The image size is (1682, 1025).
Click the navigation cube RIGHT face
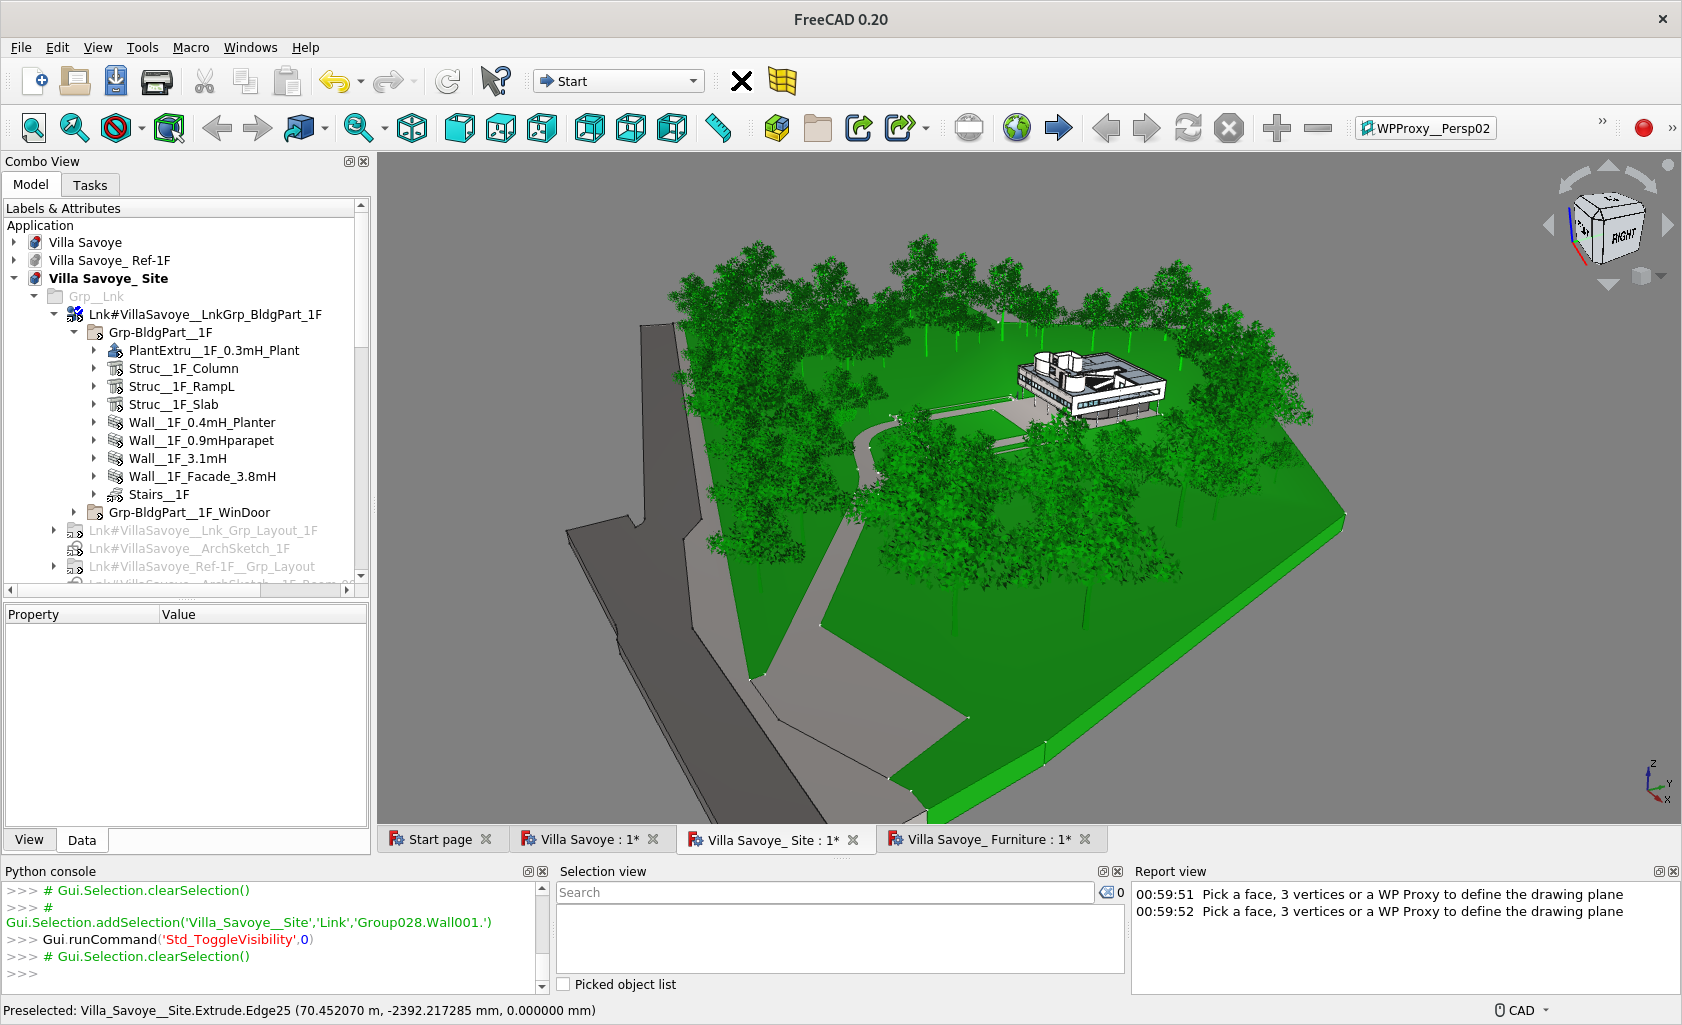click(1622, 237)
